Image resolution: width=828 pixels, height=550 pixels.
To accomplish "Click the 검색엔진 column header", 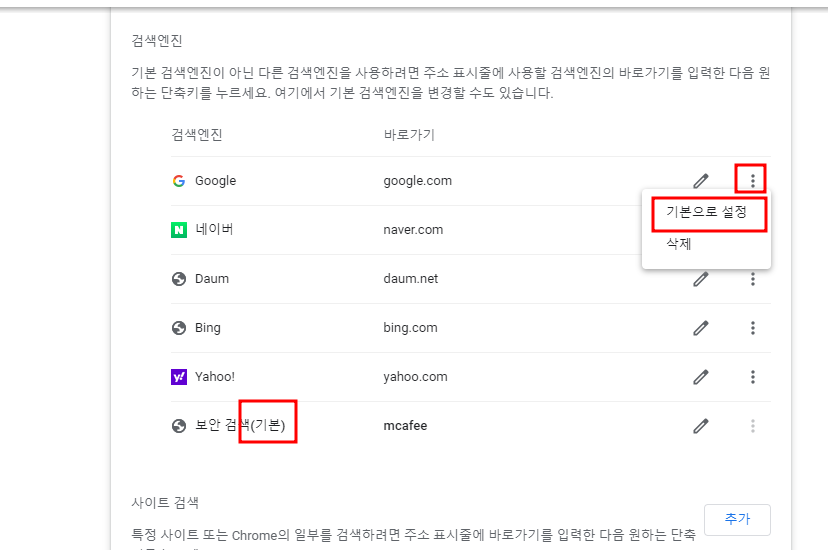I will [x=197, y=135].
